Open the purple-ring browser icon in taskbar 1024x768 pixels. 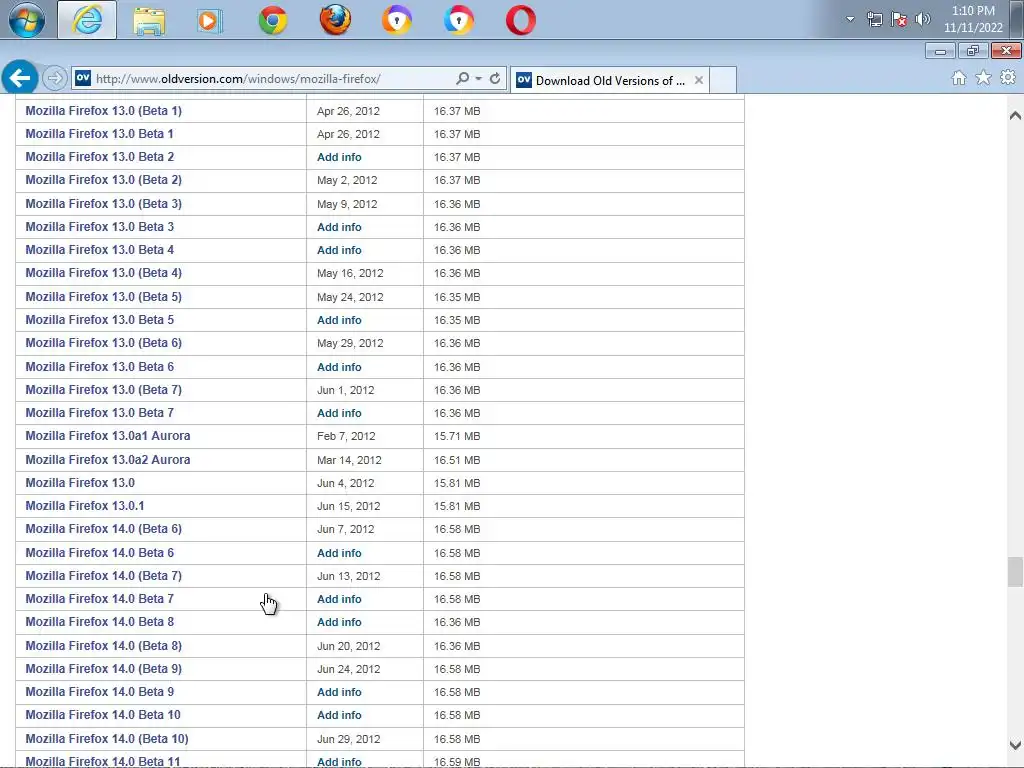coord(397,20)
